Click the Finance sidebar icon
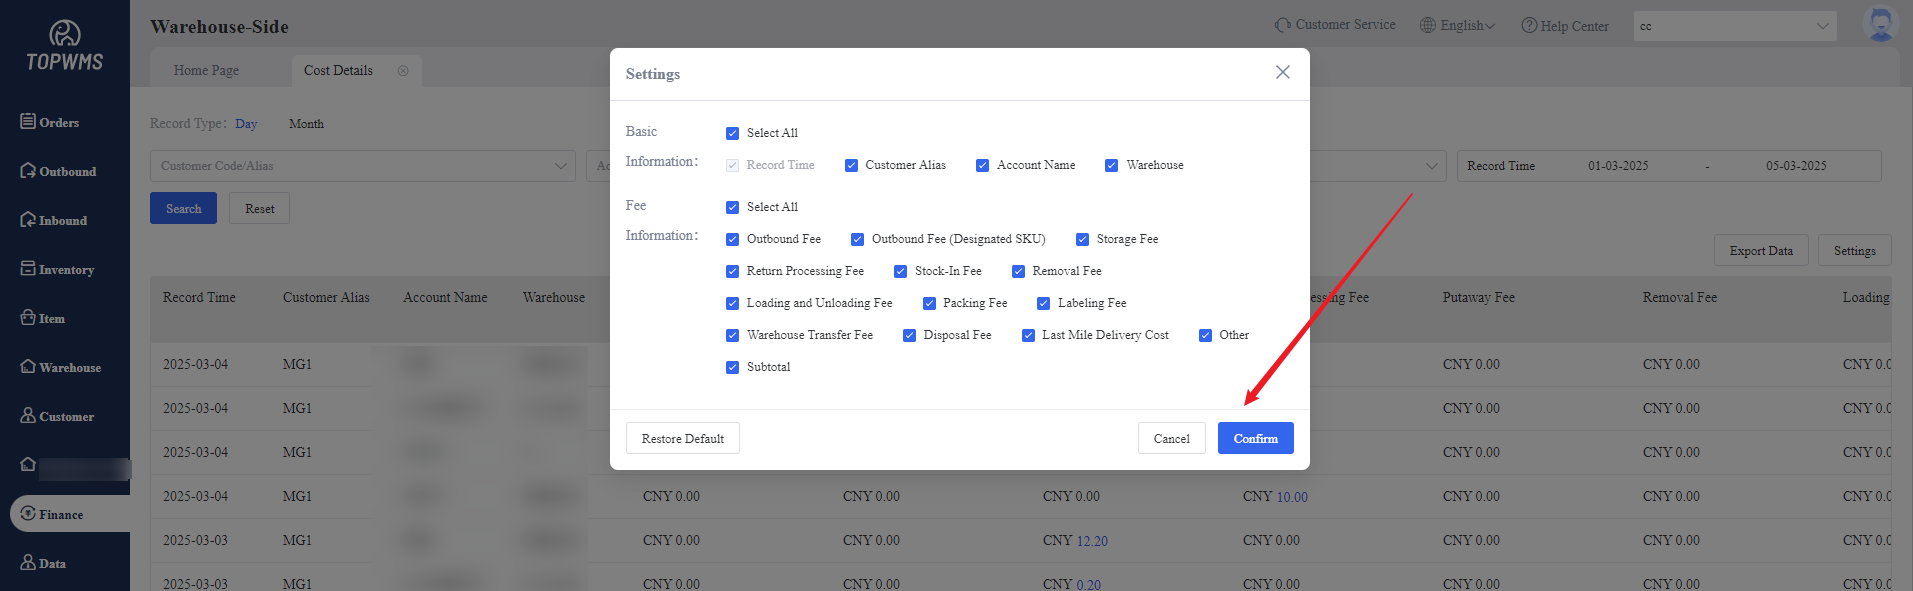 pyautogui.click(x=28, y=514)
